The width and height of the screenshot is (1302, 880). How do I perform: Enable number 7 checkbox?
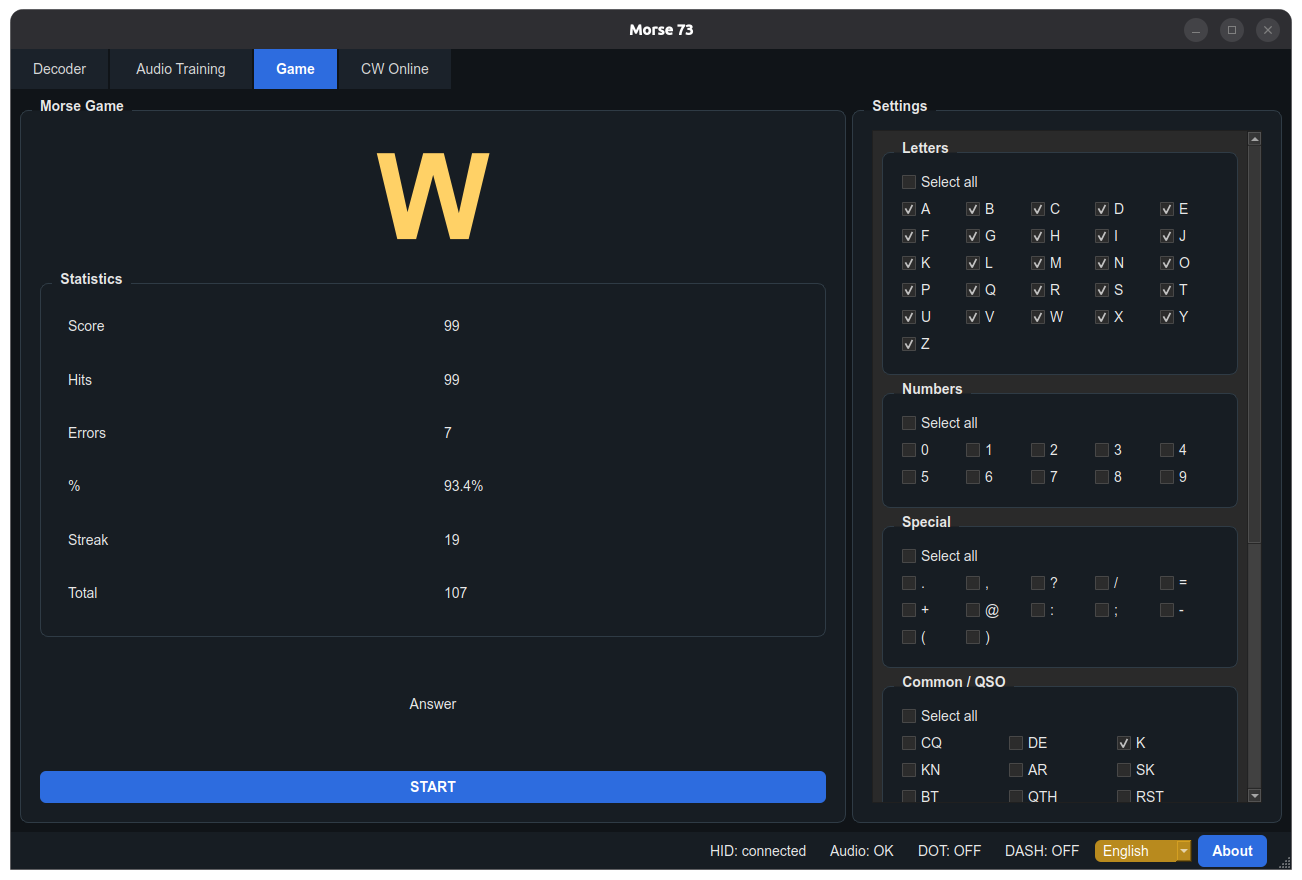pos(1038,477)
